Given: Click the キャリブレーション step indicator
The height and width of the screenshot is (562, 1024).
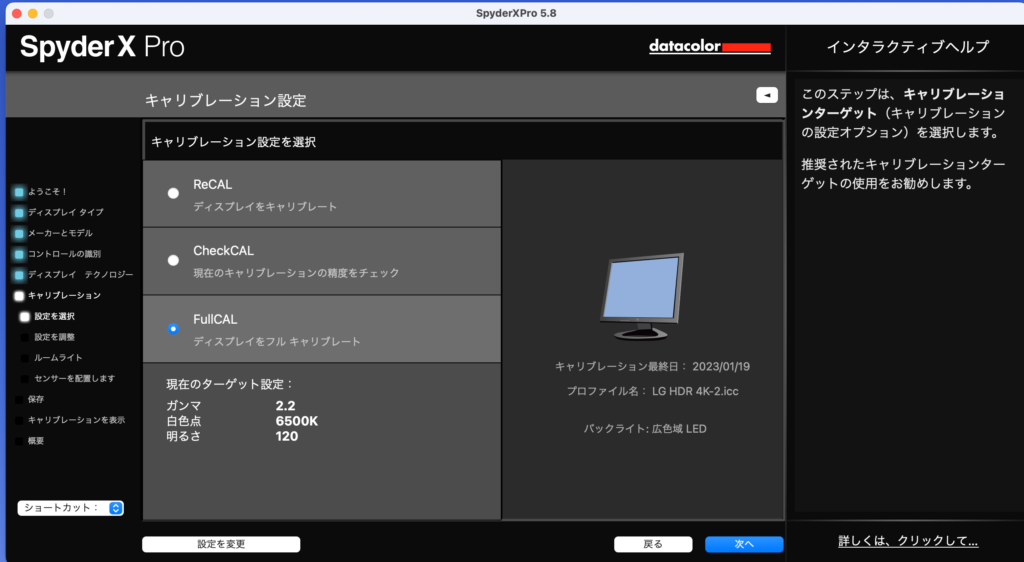Looking at the screenshot, I should click(x=19, y=296).
